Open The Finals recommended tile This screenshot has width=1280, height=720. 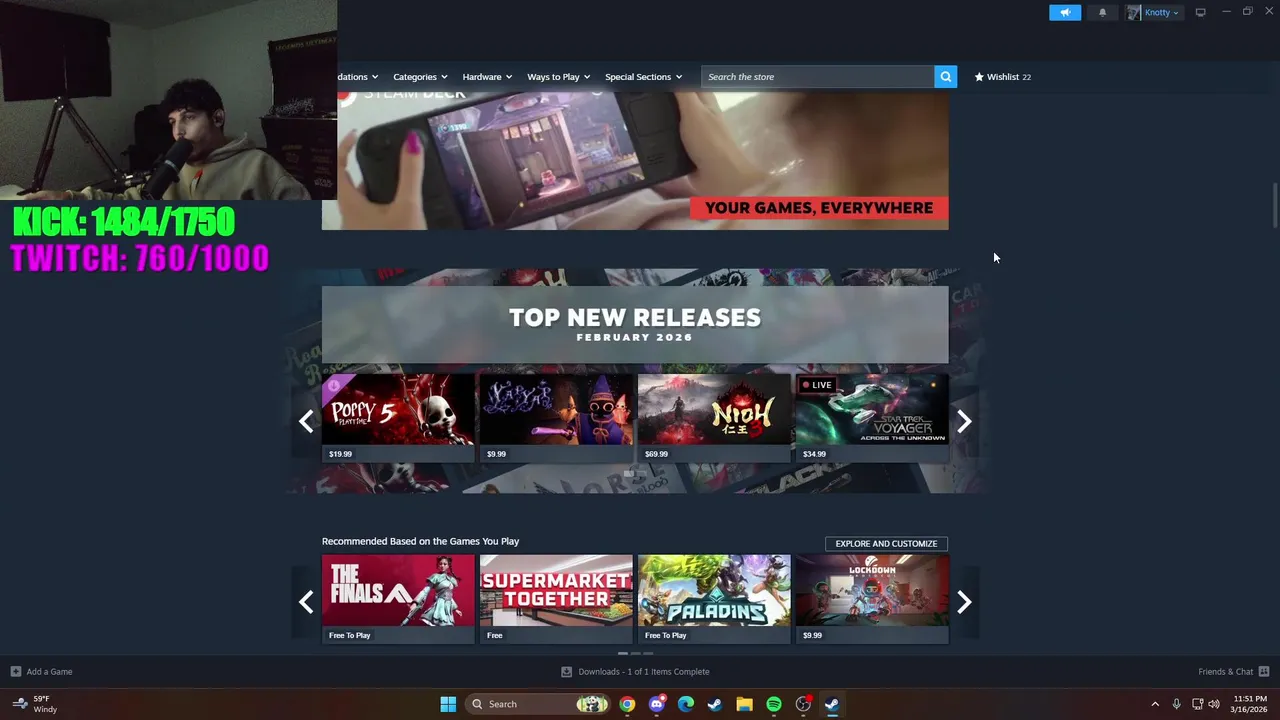[398, 599]
